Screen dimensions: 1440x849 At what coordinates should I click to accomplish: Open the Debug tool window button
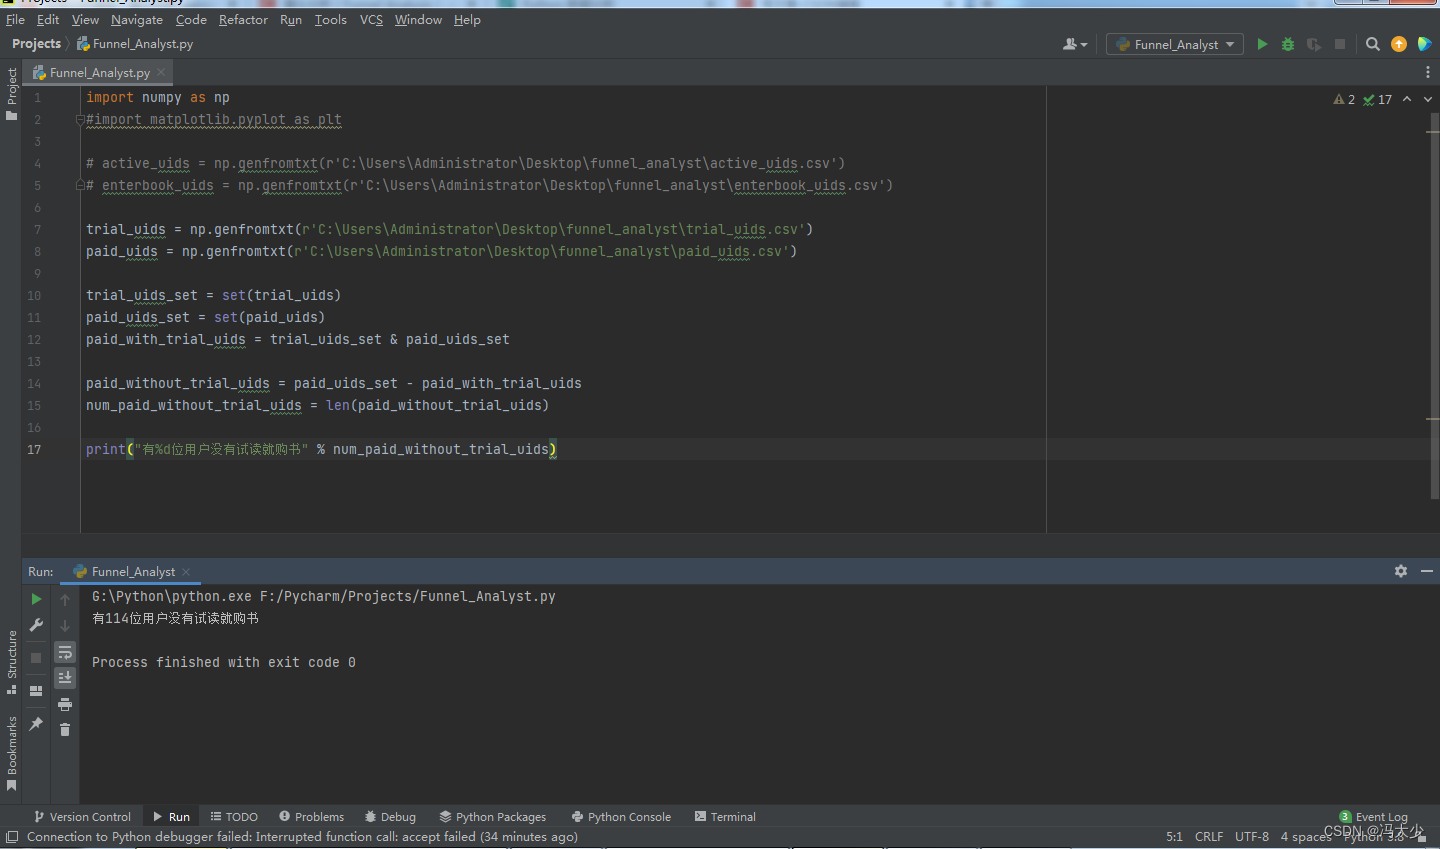(390, 817)
